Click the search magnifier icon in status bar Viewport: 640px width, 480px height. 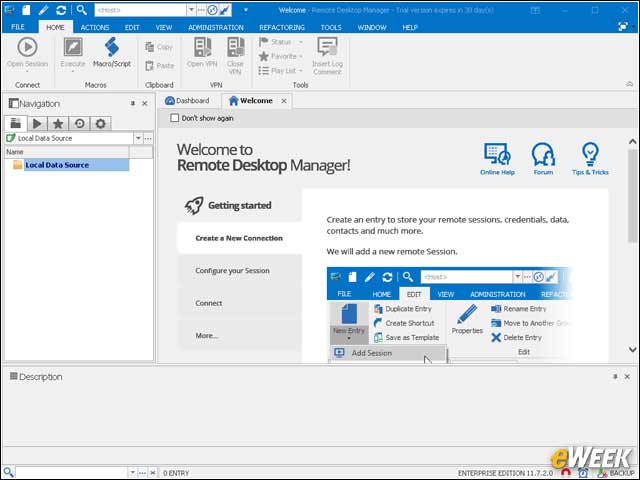pyautogui.click(x=8, y=473)
